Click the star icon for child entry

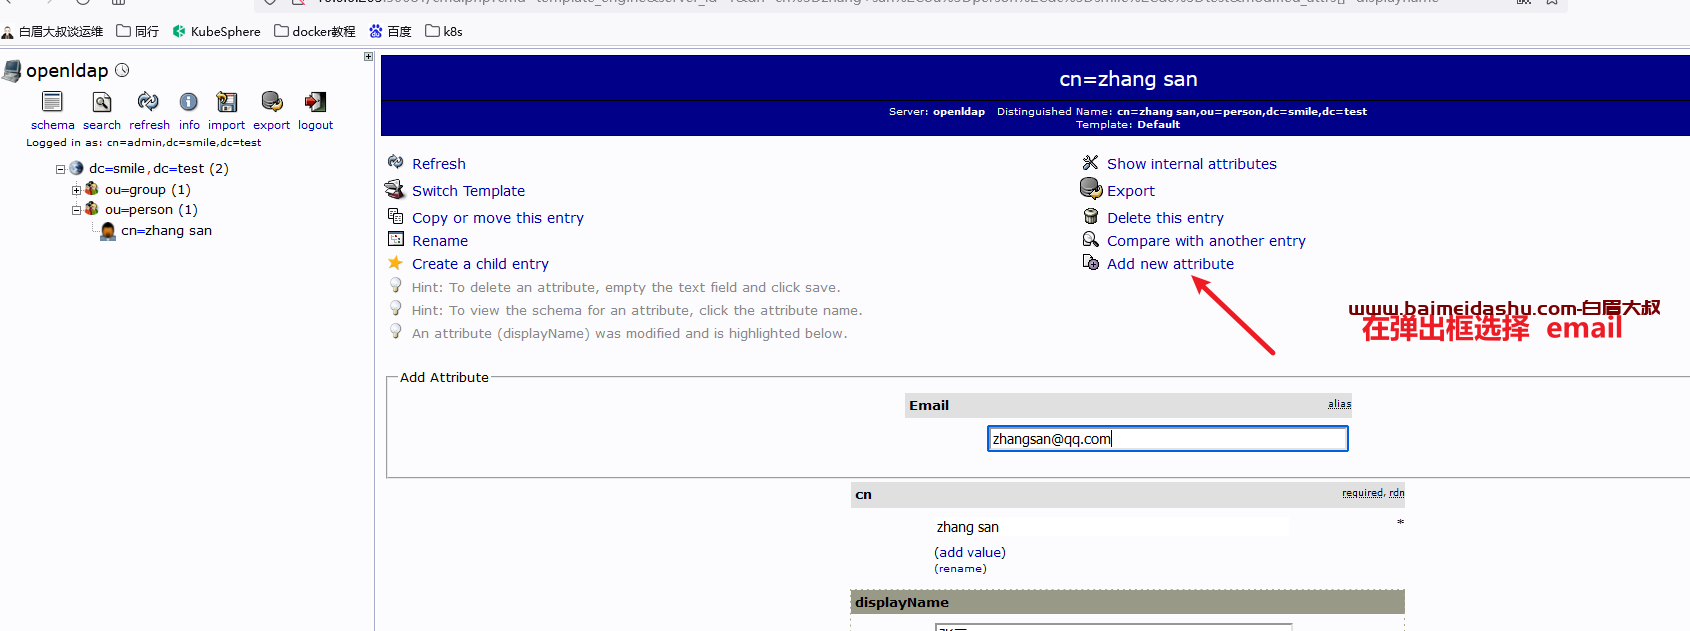[395, 262]
